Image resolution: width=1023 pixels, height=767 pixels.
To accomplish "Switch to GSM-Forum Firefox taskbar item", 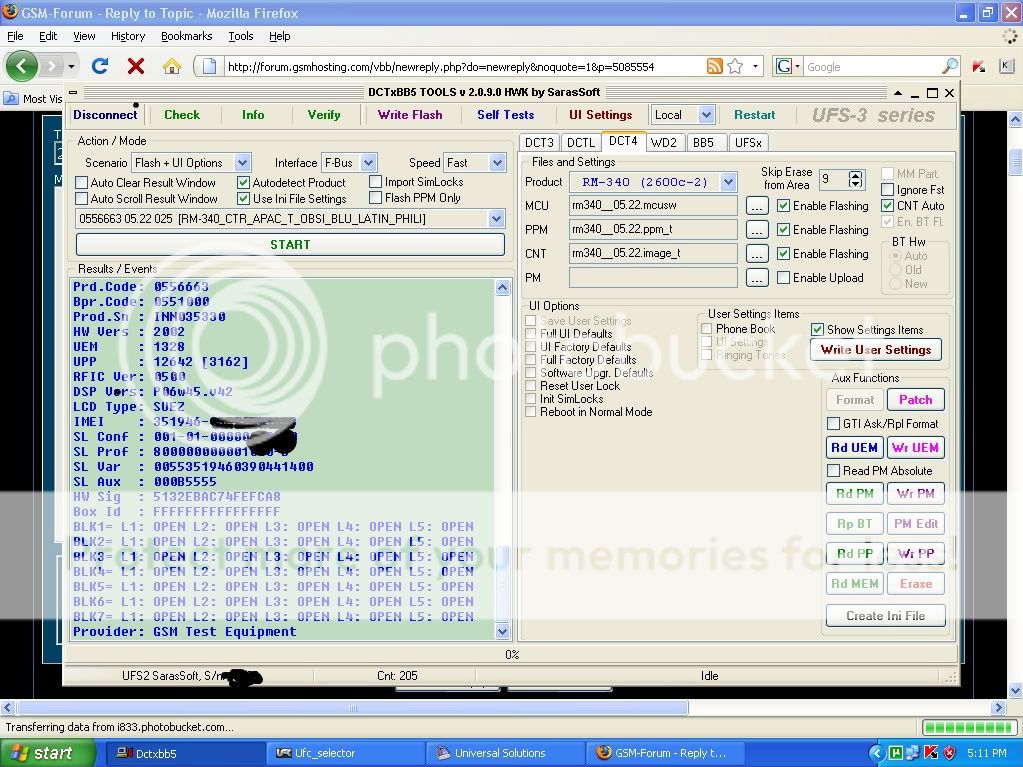I will click(664, 753).
